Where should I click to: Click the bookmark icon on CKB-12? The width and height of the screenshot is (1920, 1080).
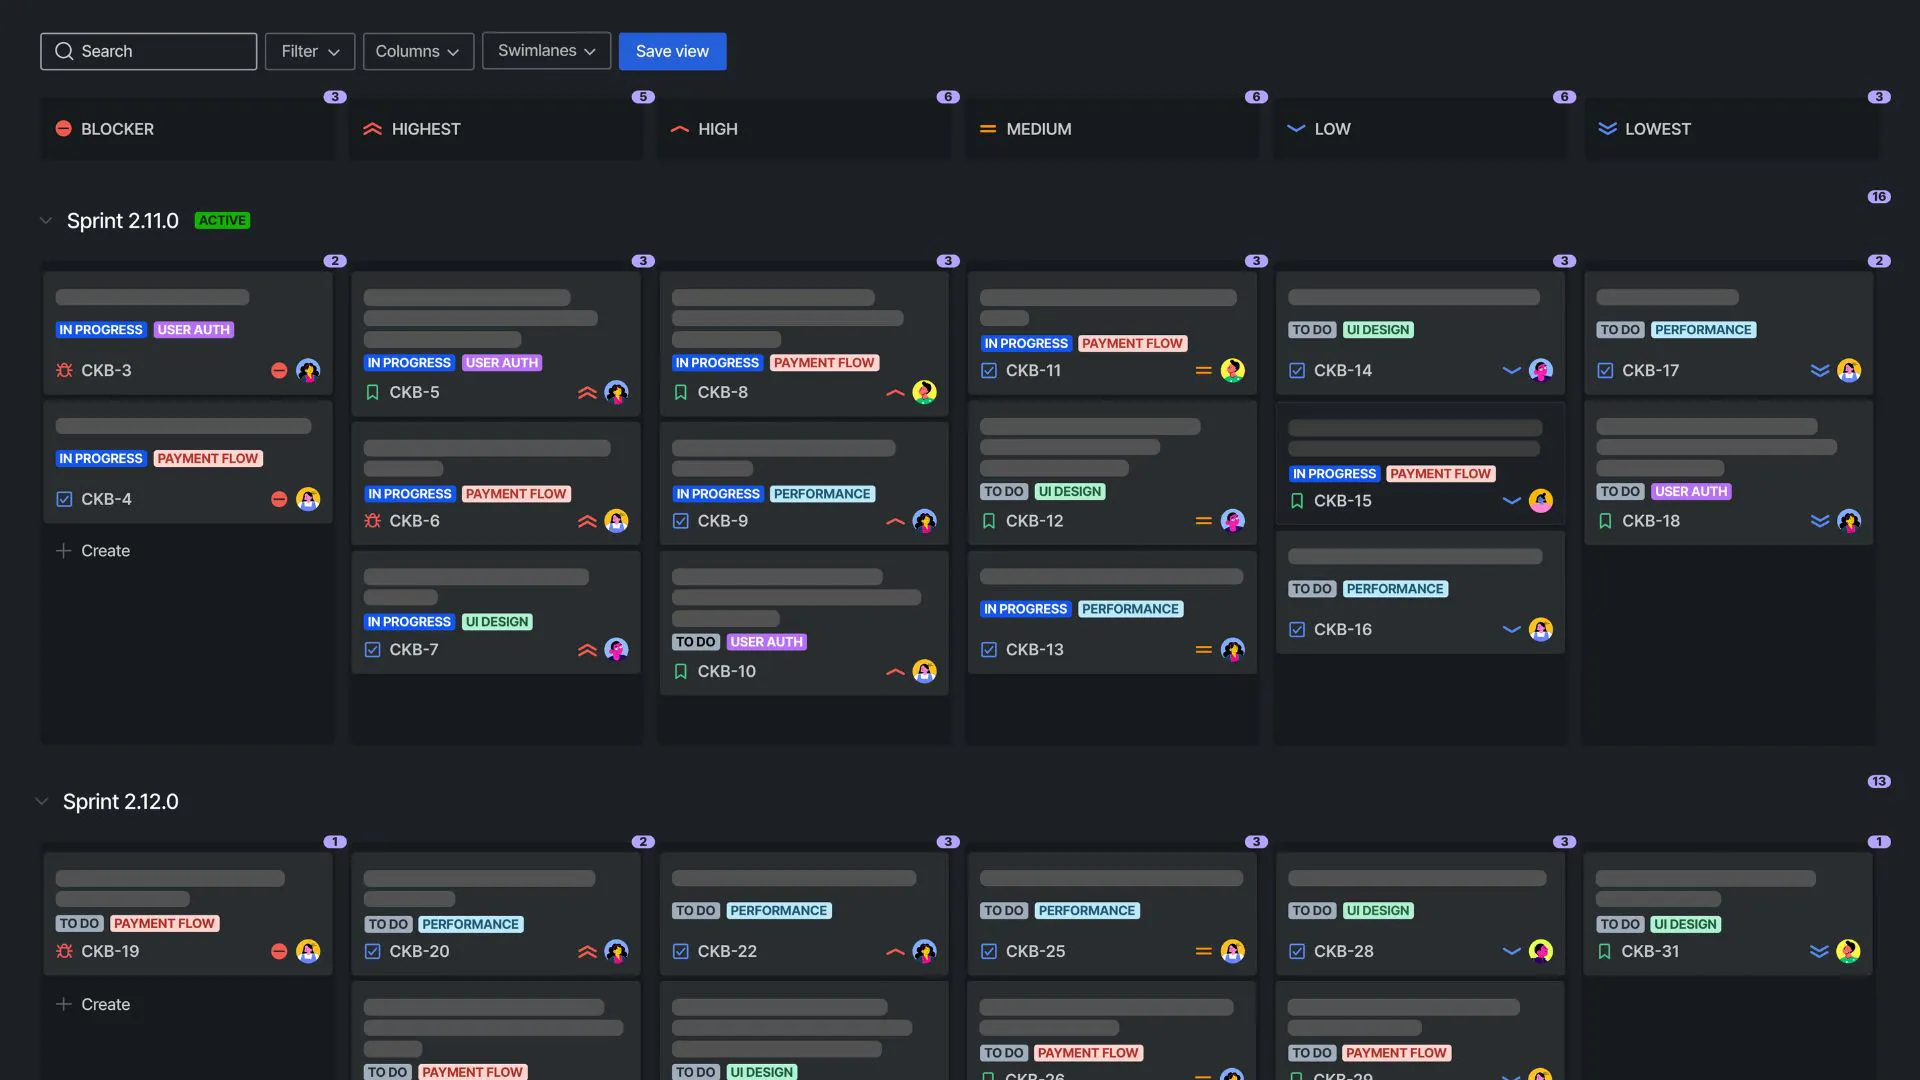click(989, 521)
